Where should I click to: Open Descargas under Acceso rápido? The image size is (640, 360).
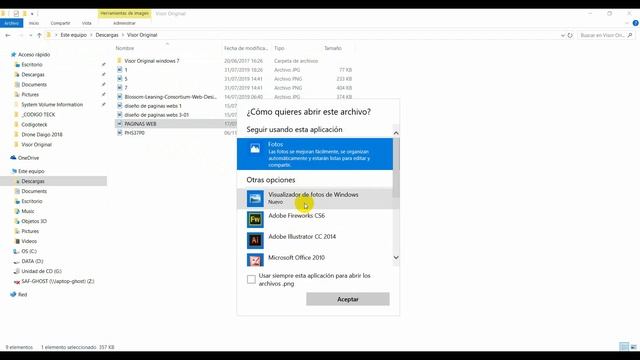(x=33, y=75)
